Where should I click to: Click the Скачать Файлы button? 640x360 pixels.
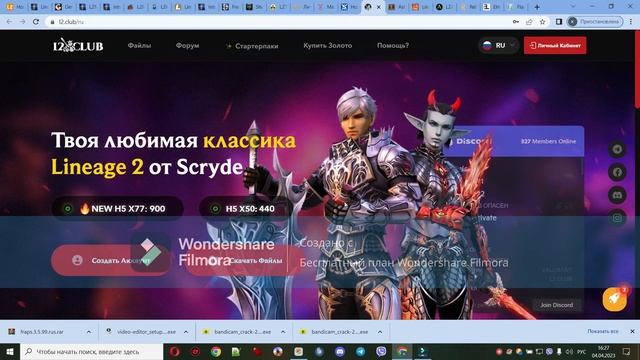coord(245,260)
